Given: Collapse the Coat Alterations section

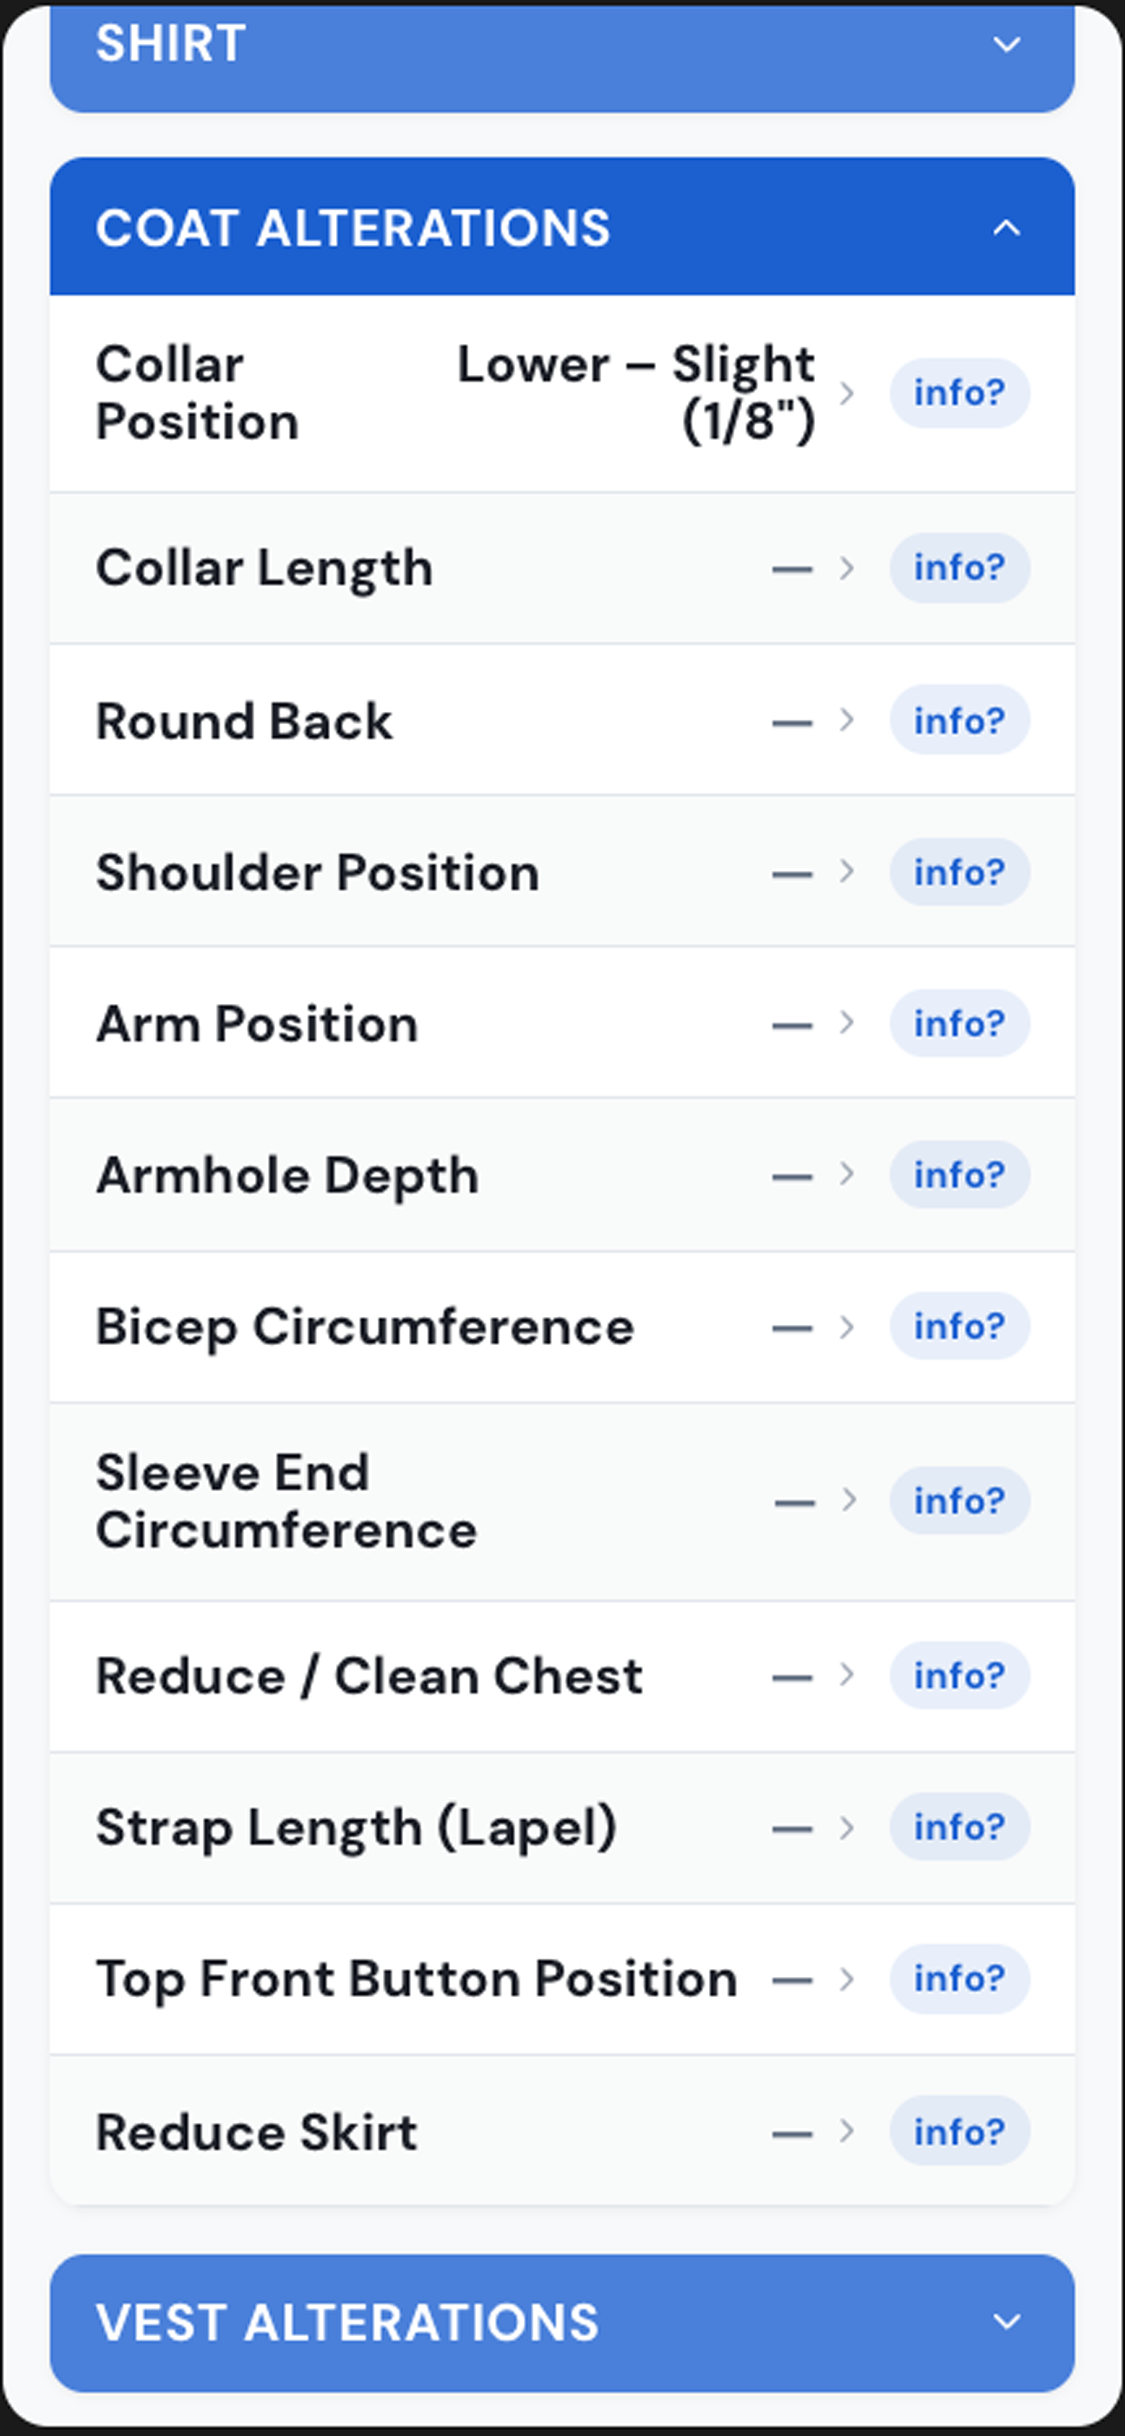Looking at the screenshot, I should click(562, 227).
